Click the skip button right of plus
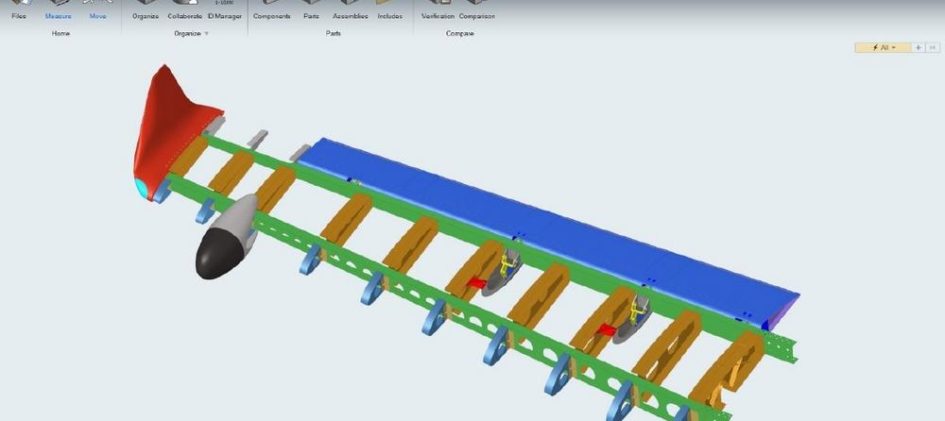The height and width of the screenshot is (421, 945). [x=933, y=47]
